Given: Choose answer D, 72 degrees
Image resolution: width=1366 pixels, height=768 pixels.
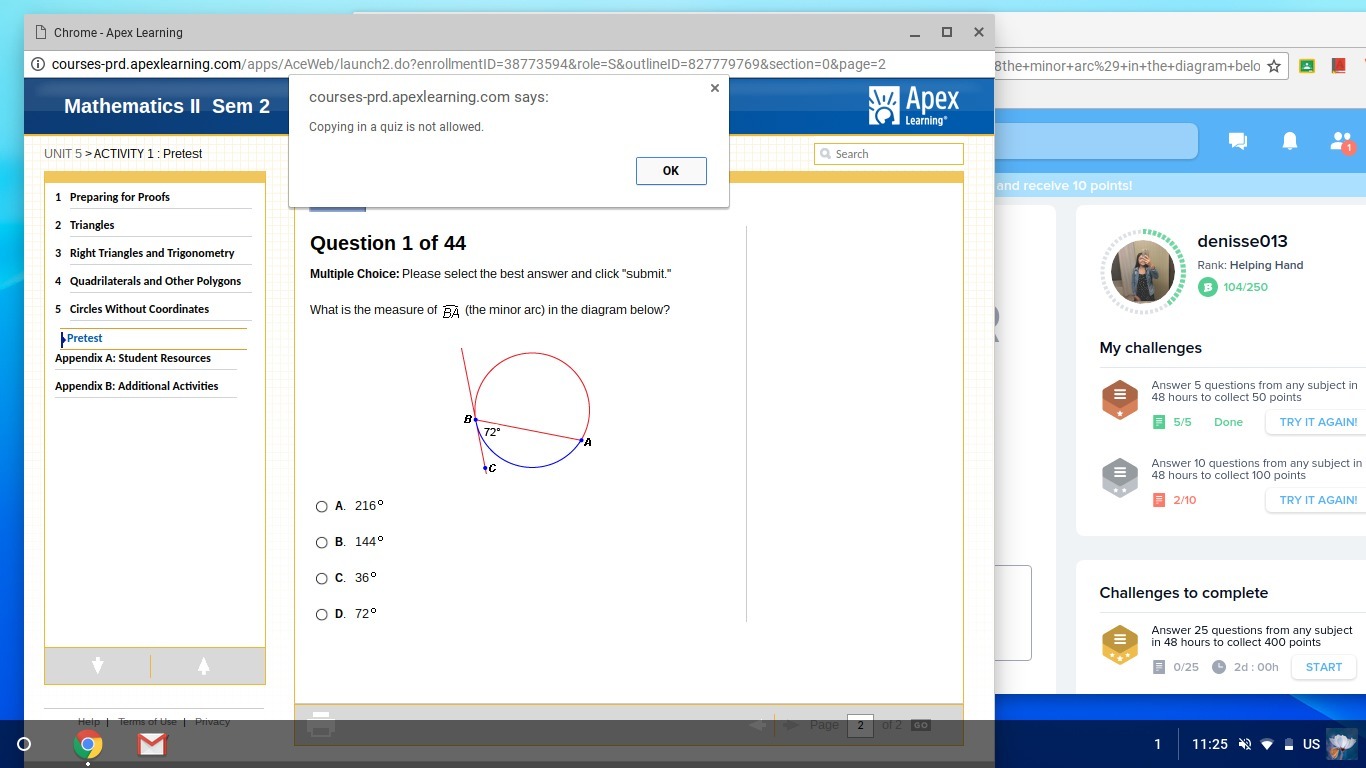Looking at the screenshot, I should coord(322,615).
